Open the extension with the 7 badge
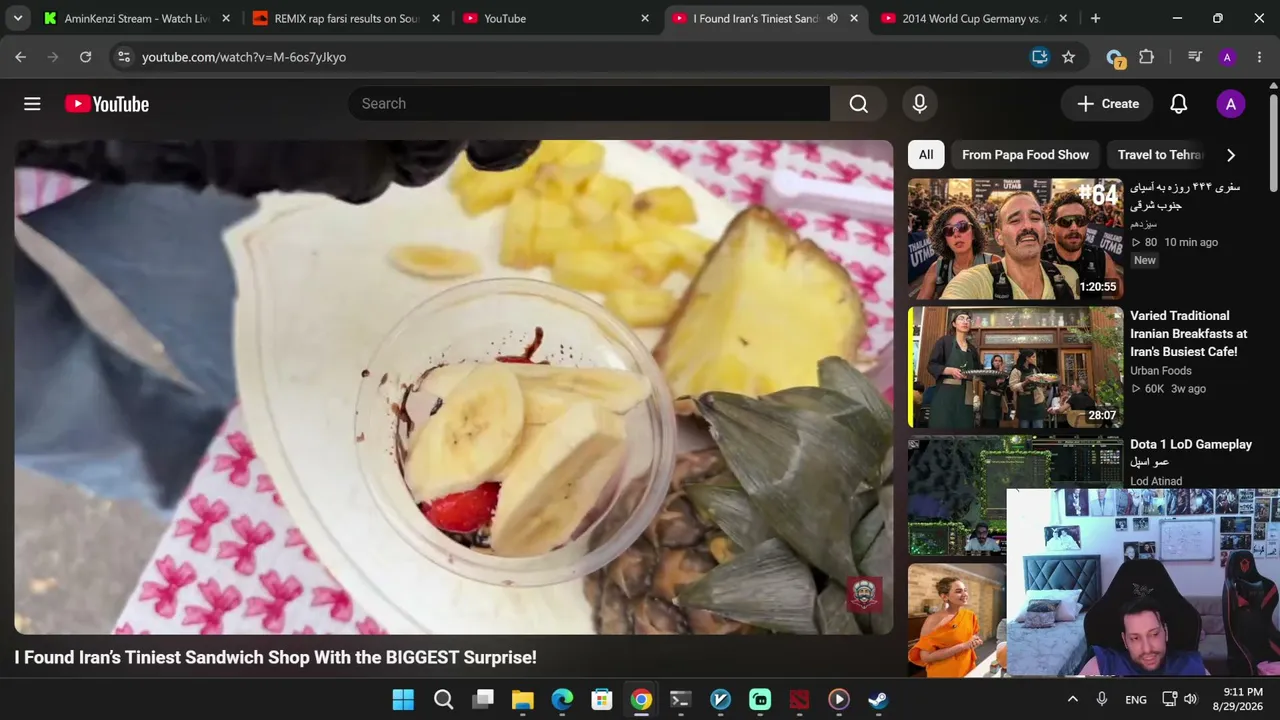Screen dimensions: 1280x720 (x=1115, y=58)
